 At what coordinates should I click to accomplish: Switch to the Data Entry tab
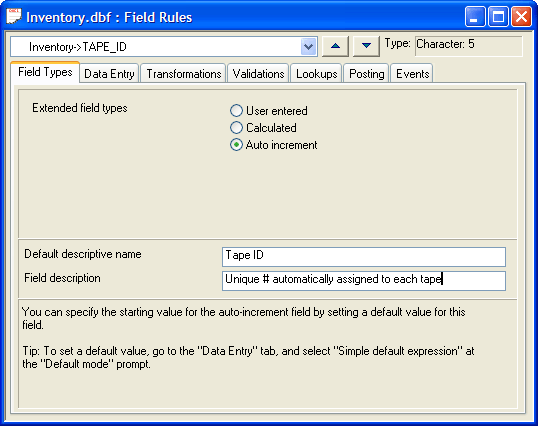click(x=109, y=73)
